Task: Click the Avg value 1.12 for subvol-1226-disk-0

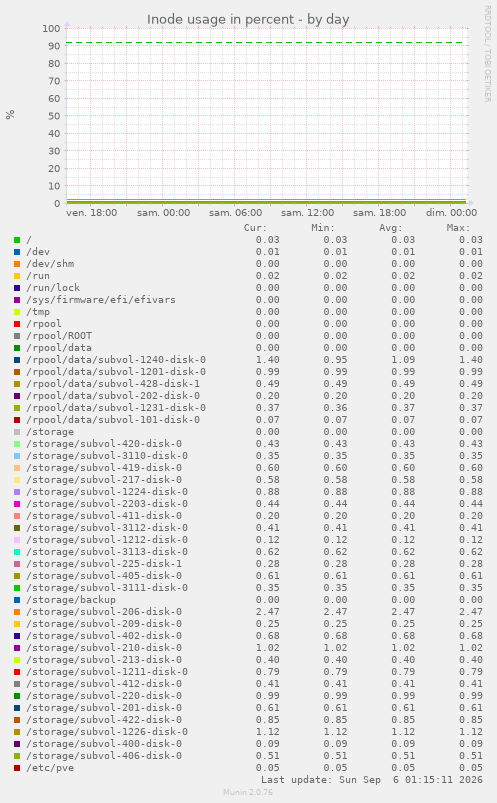Action: (x=403, y=732)
